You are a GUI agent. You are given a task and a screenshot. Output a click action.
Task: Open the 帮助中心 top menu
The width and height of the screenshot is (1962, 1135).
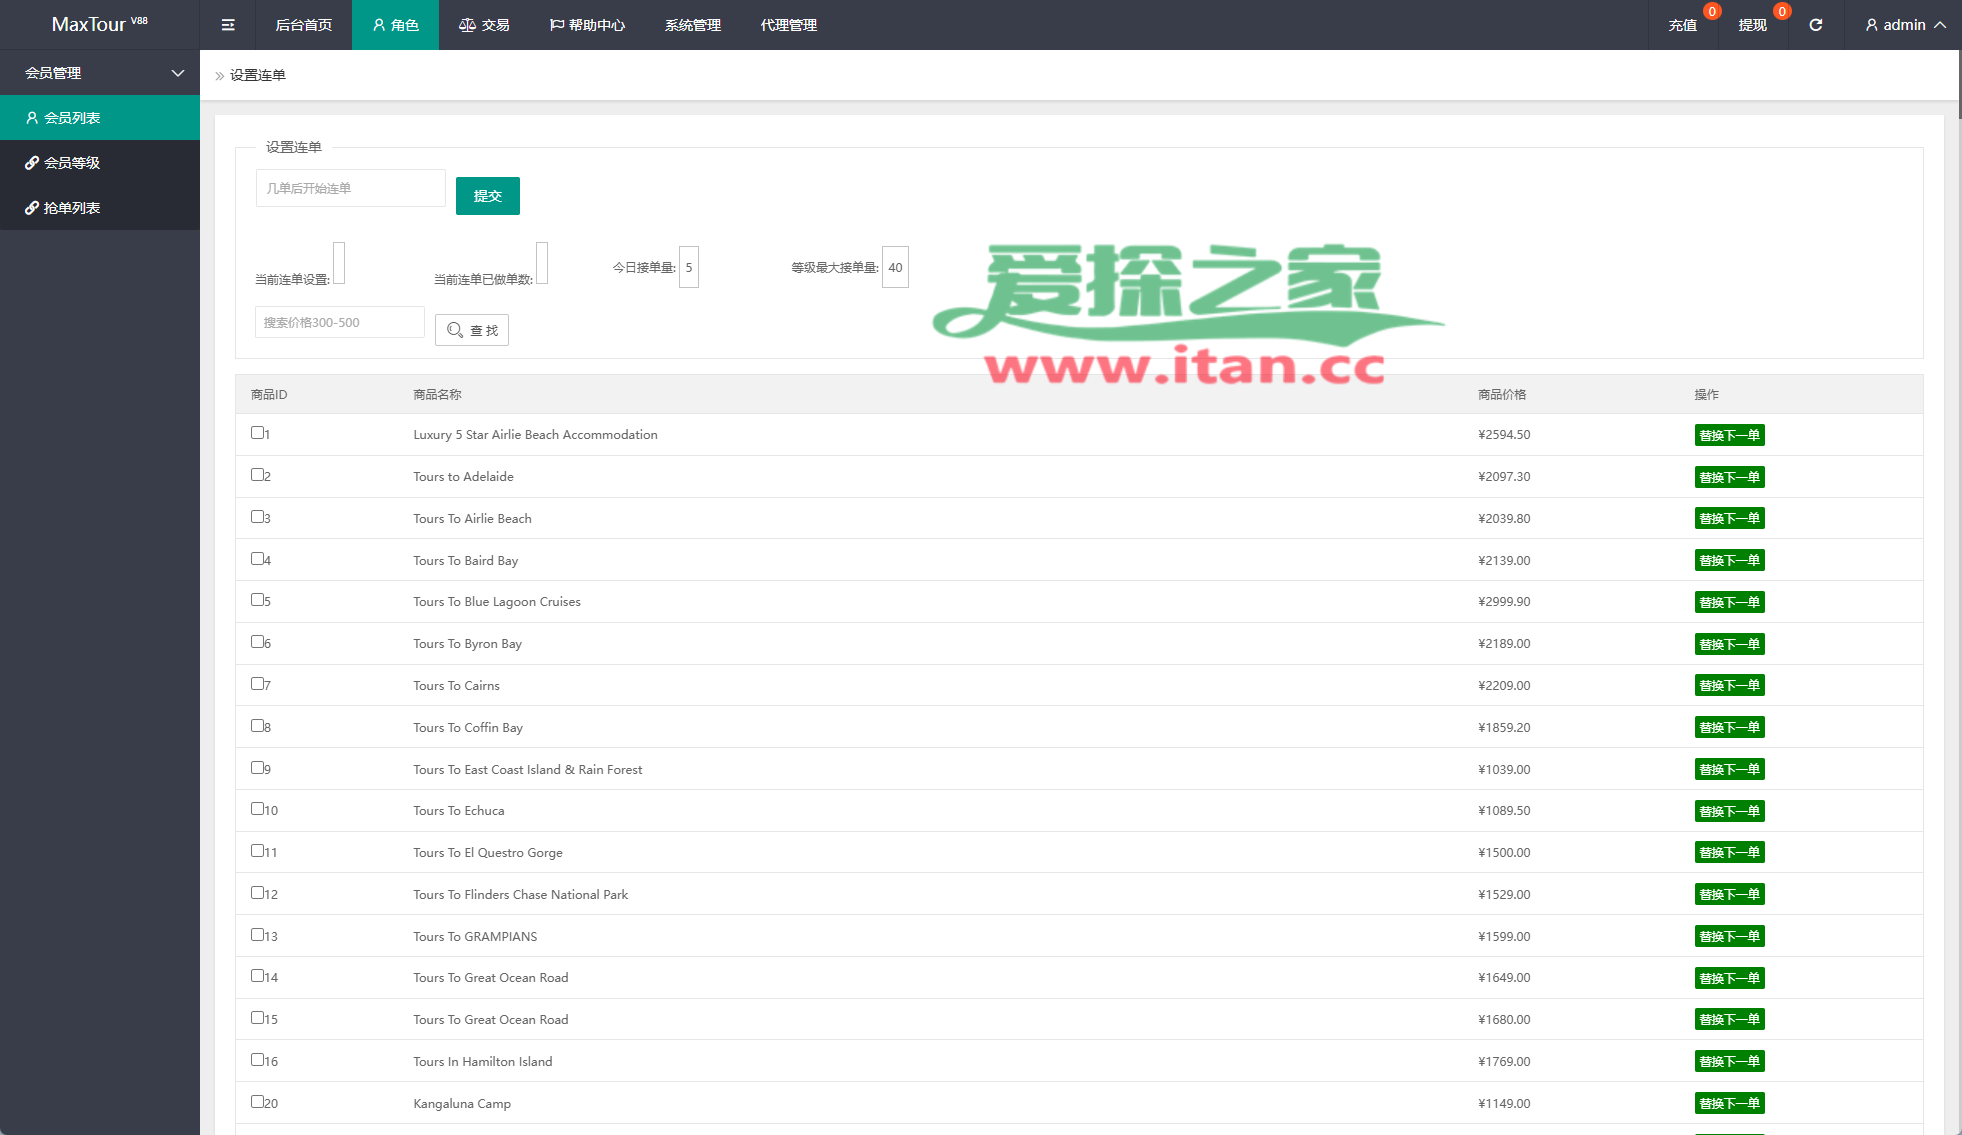pos(588,25)
